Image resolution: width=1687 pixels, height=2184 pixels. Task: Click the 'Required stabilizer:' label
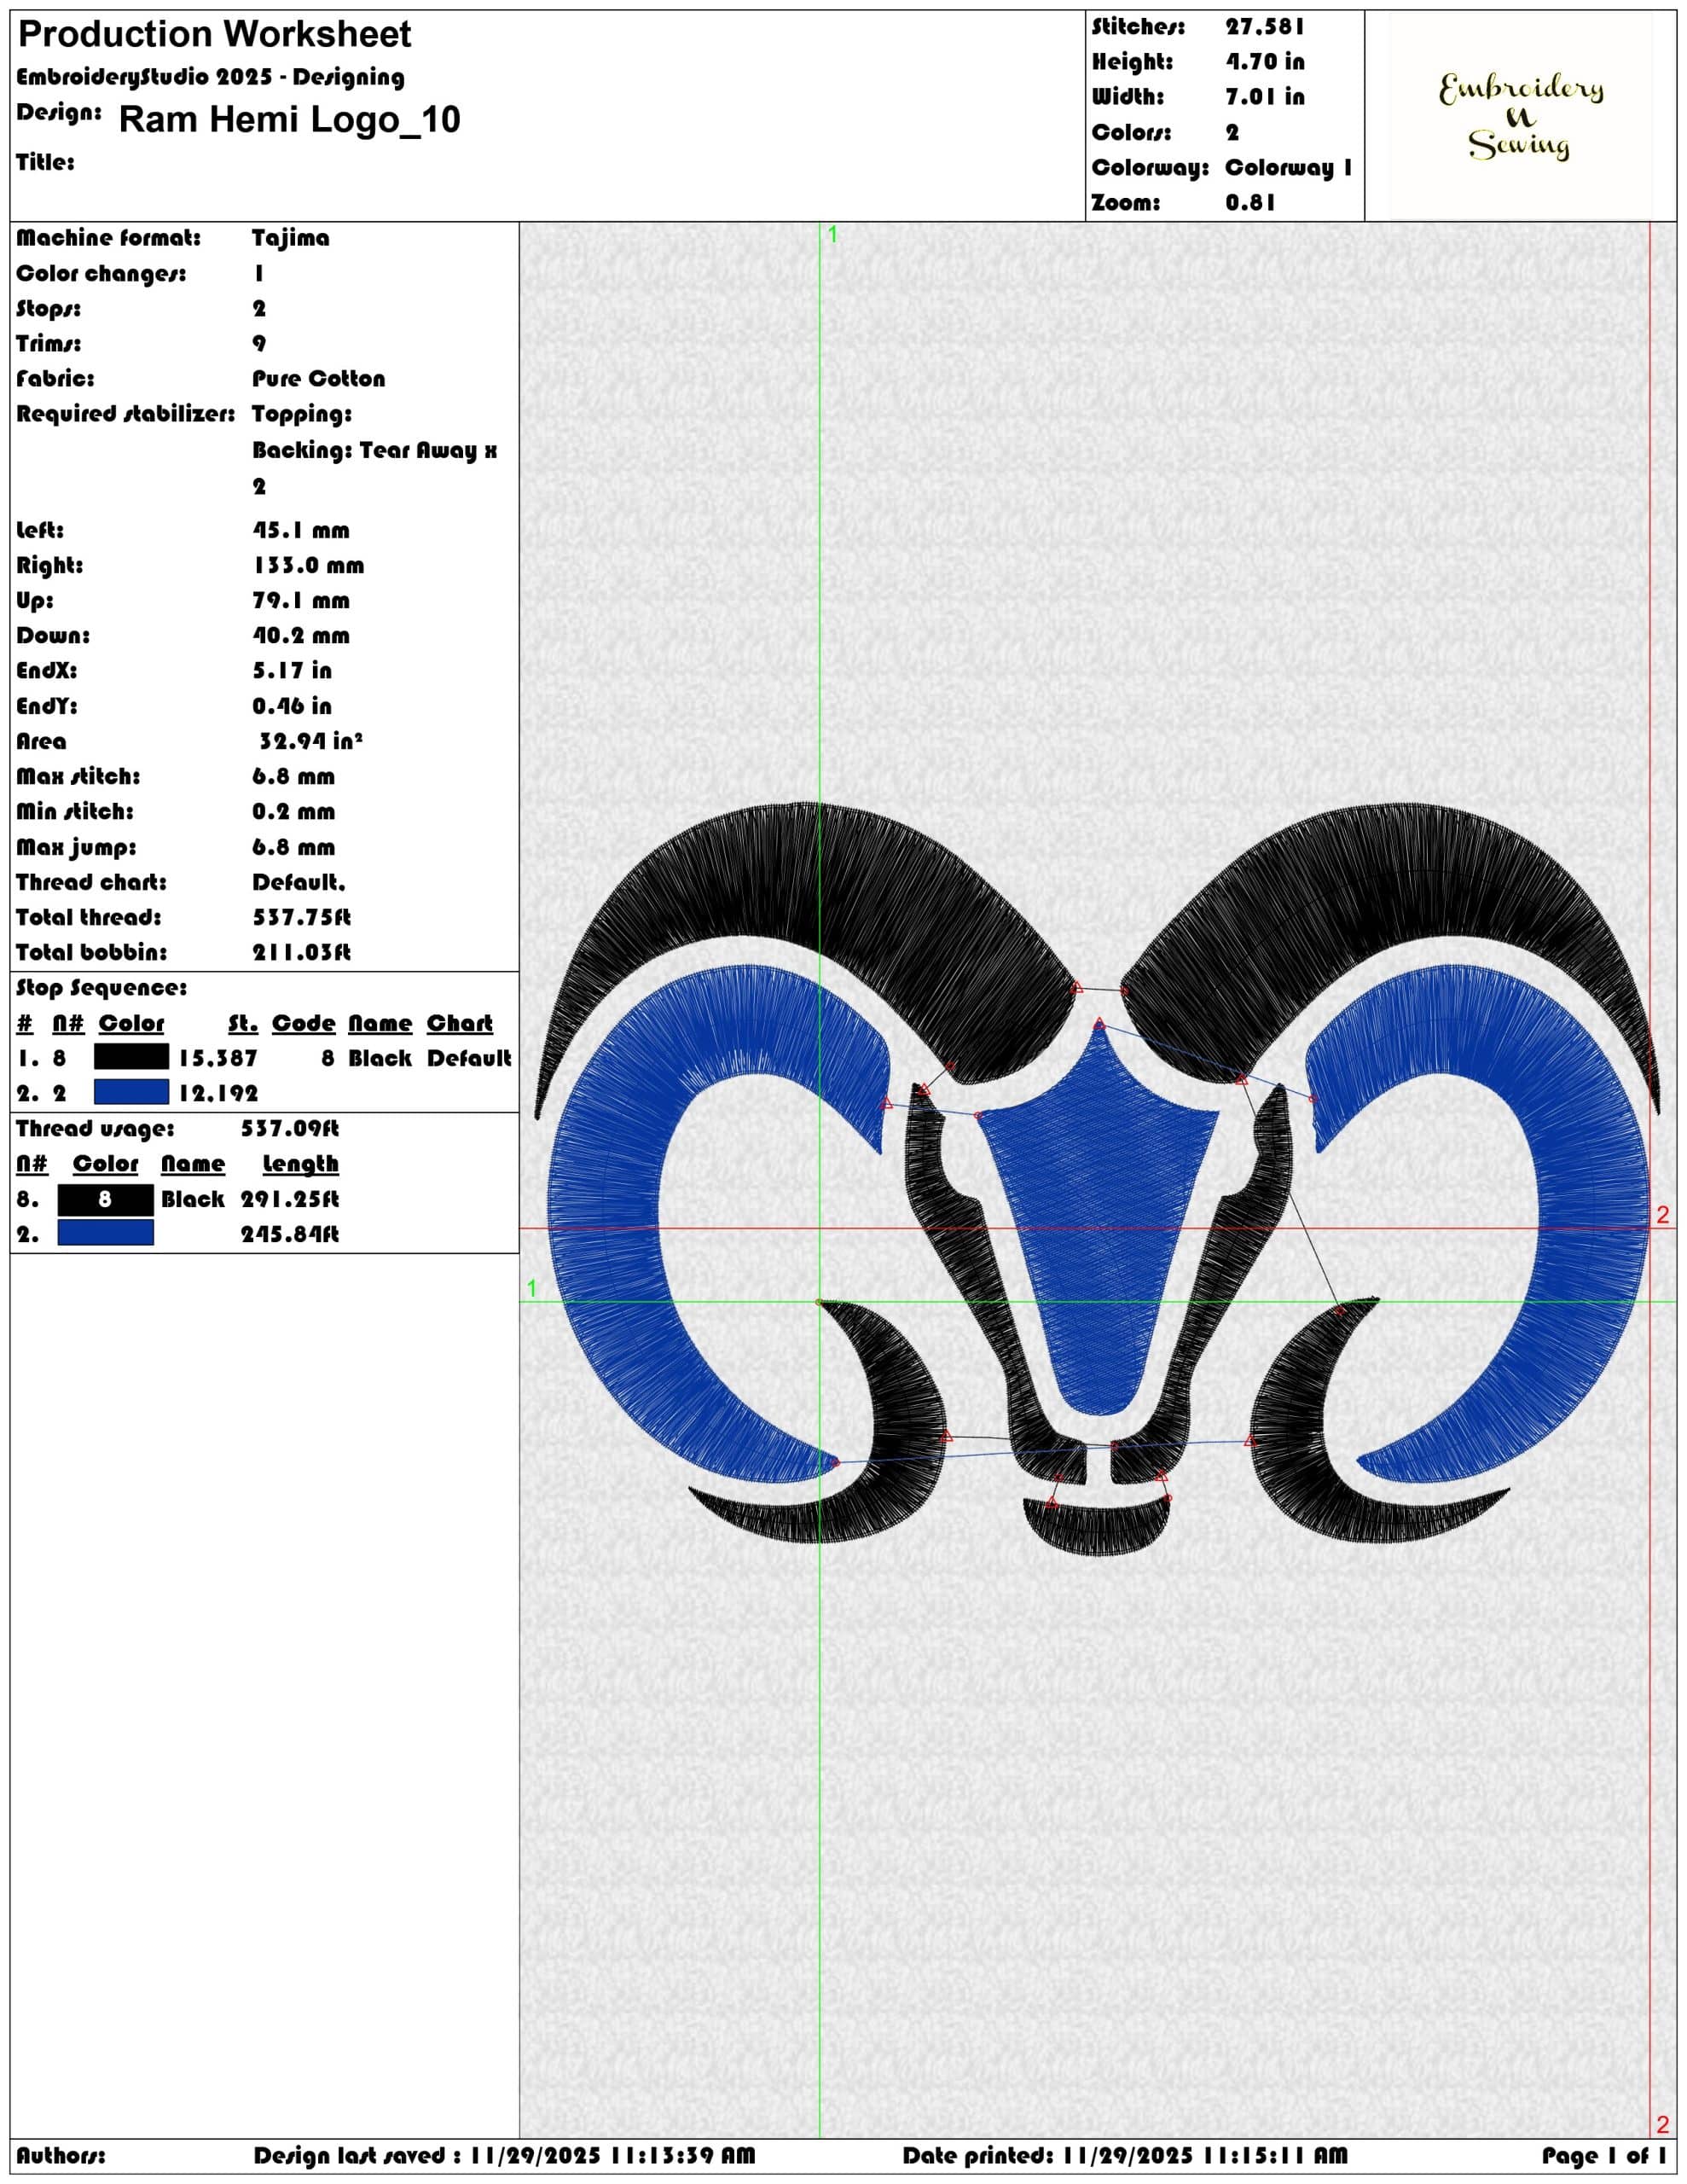point(126,414)
